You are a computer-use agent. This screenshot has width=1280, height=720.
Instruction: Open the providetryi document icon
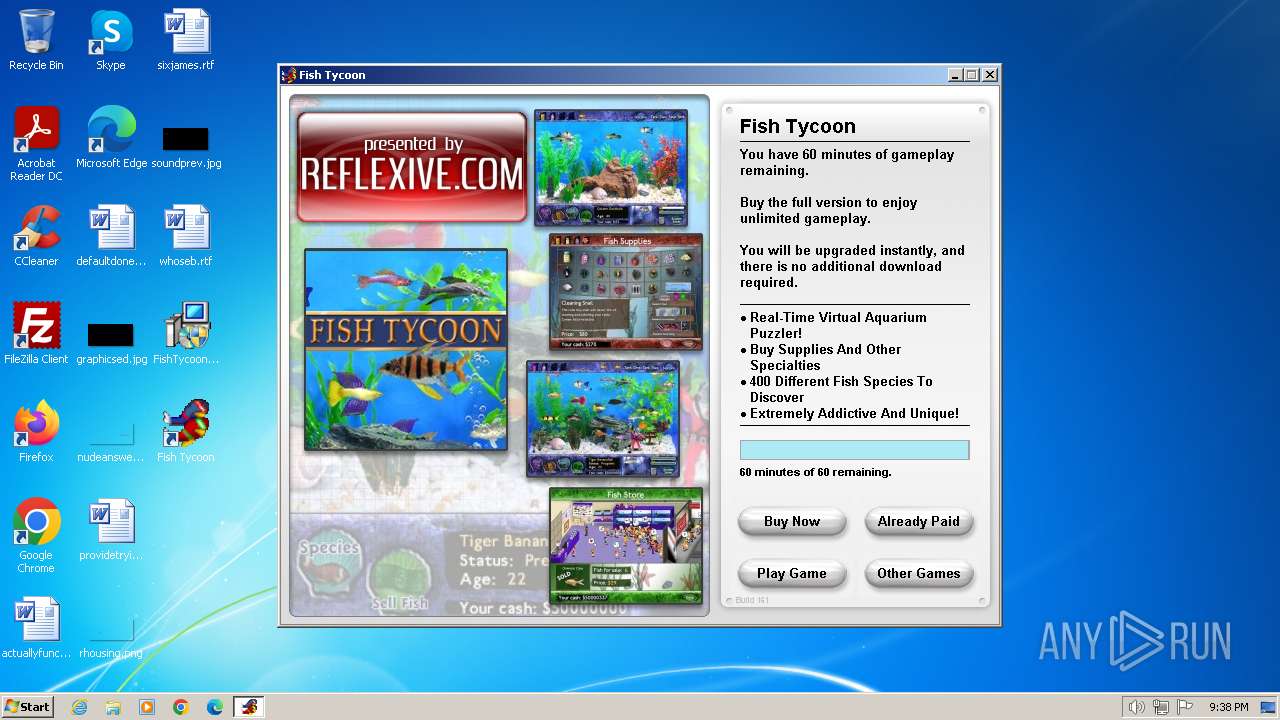pos(110,530)
